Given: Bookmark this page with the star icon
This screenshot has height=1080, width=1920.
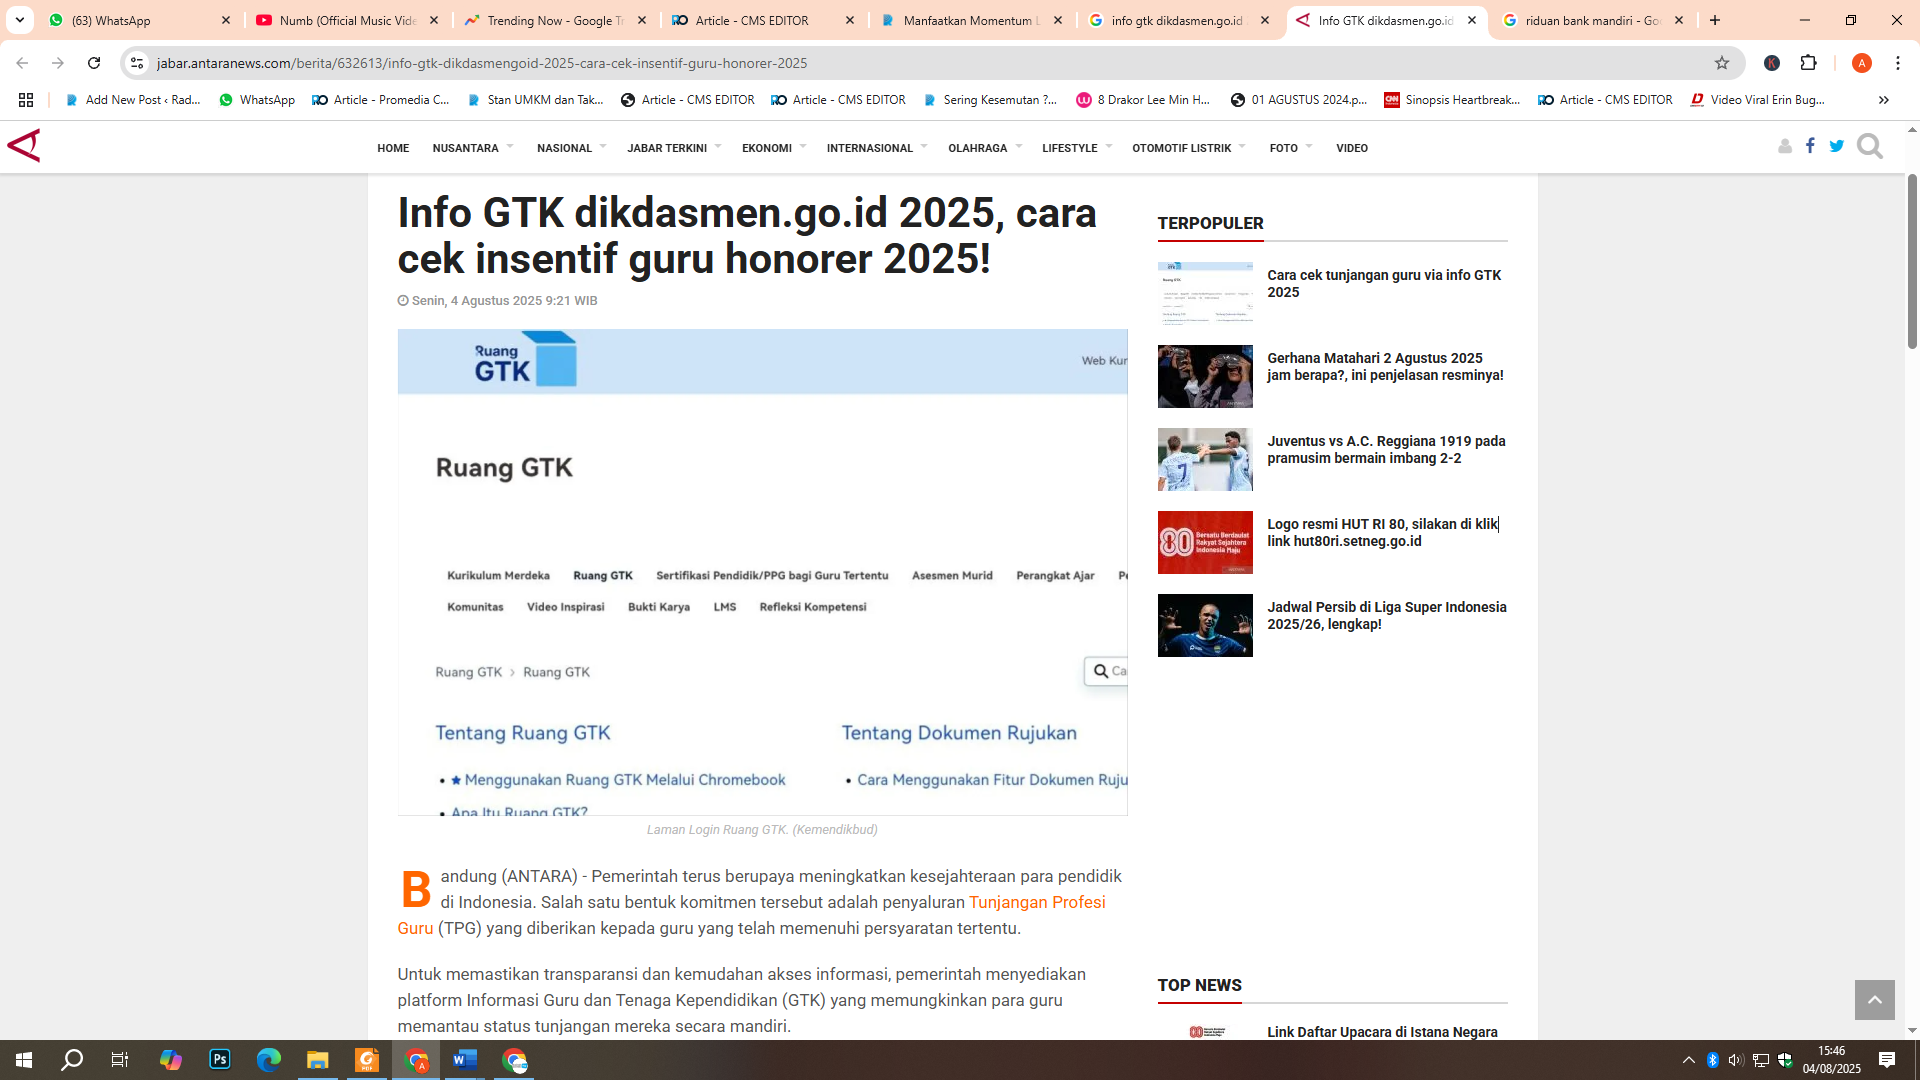Looking at the screenshot, I should coord(1722,63).
